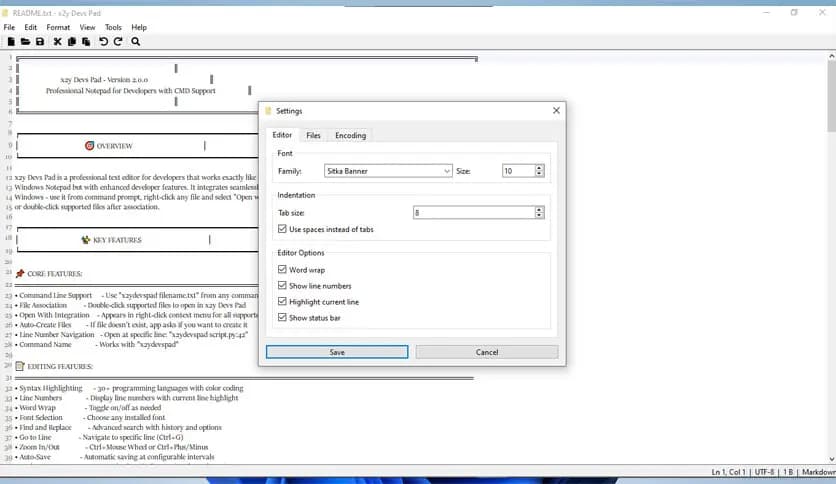Open the View menu
Viewport: 836px width, 484px height.
pyautogui.click(x=87, y=27)
